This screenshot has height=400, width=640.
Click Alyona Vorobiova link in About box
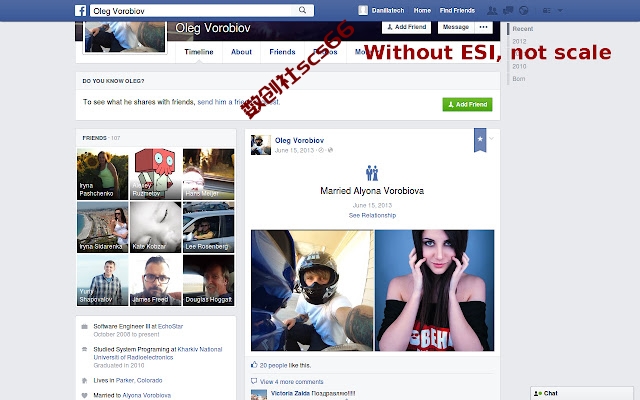pos(147,395)
